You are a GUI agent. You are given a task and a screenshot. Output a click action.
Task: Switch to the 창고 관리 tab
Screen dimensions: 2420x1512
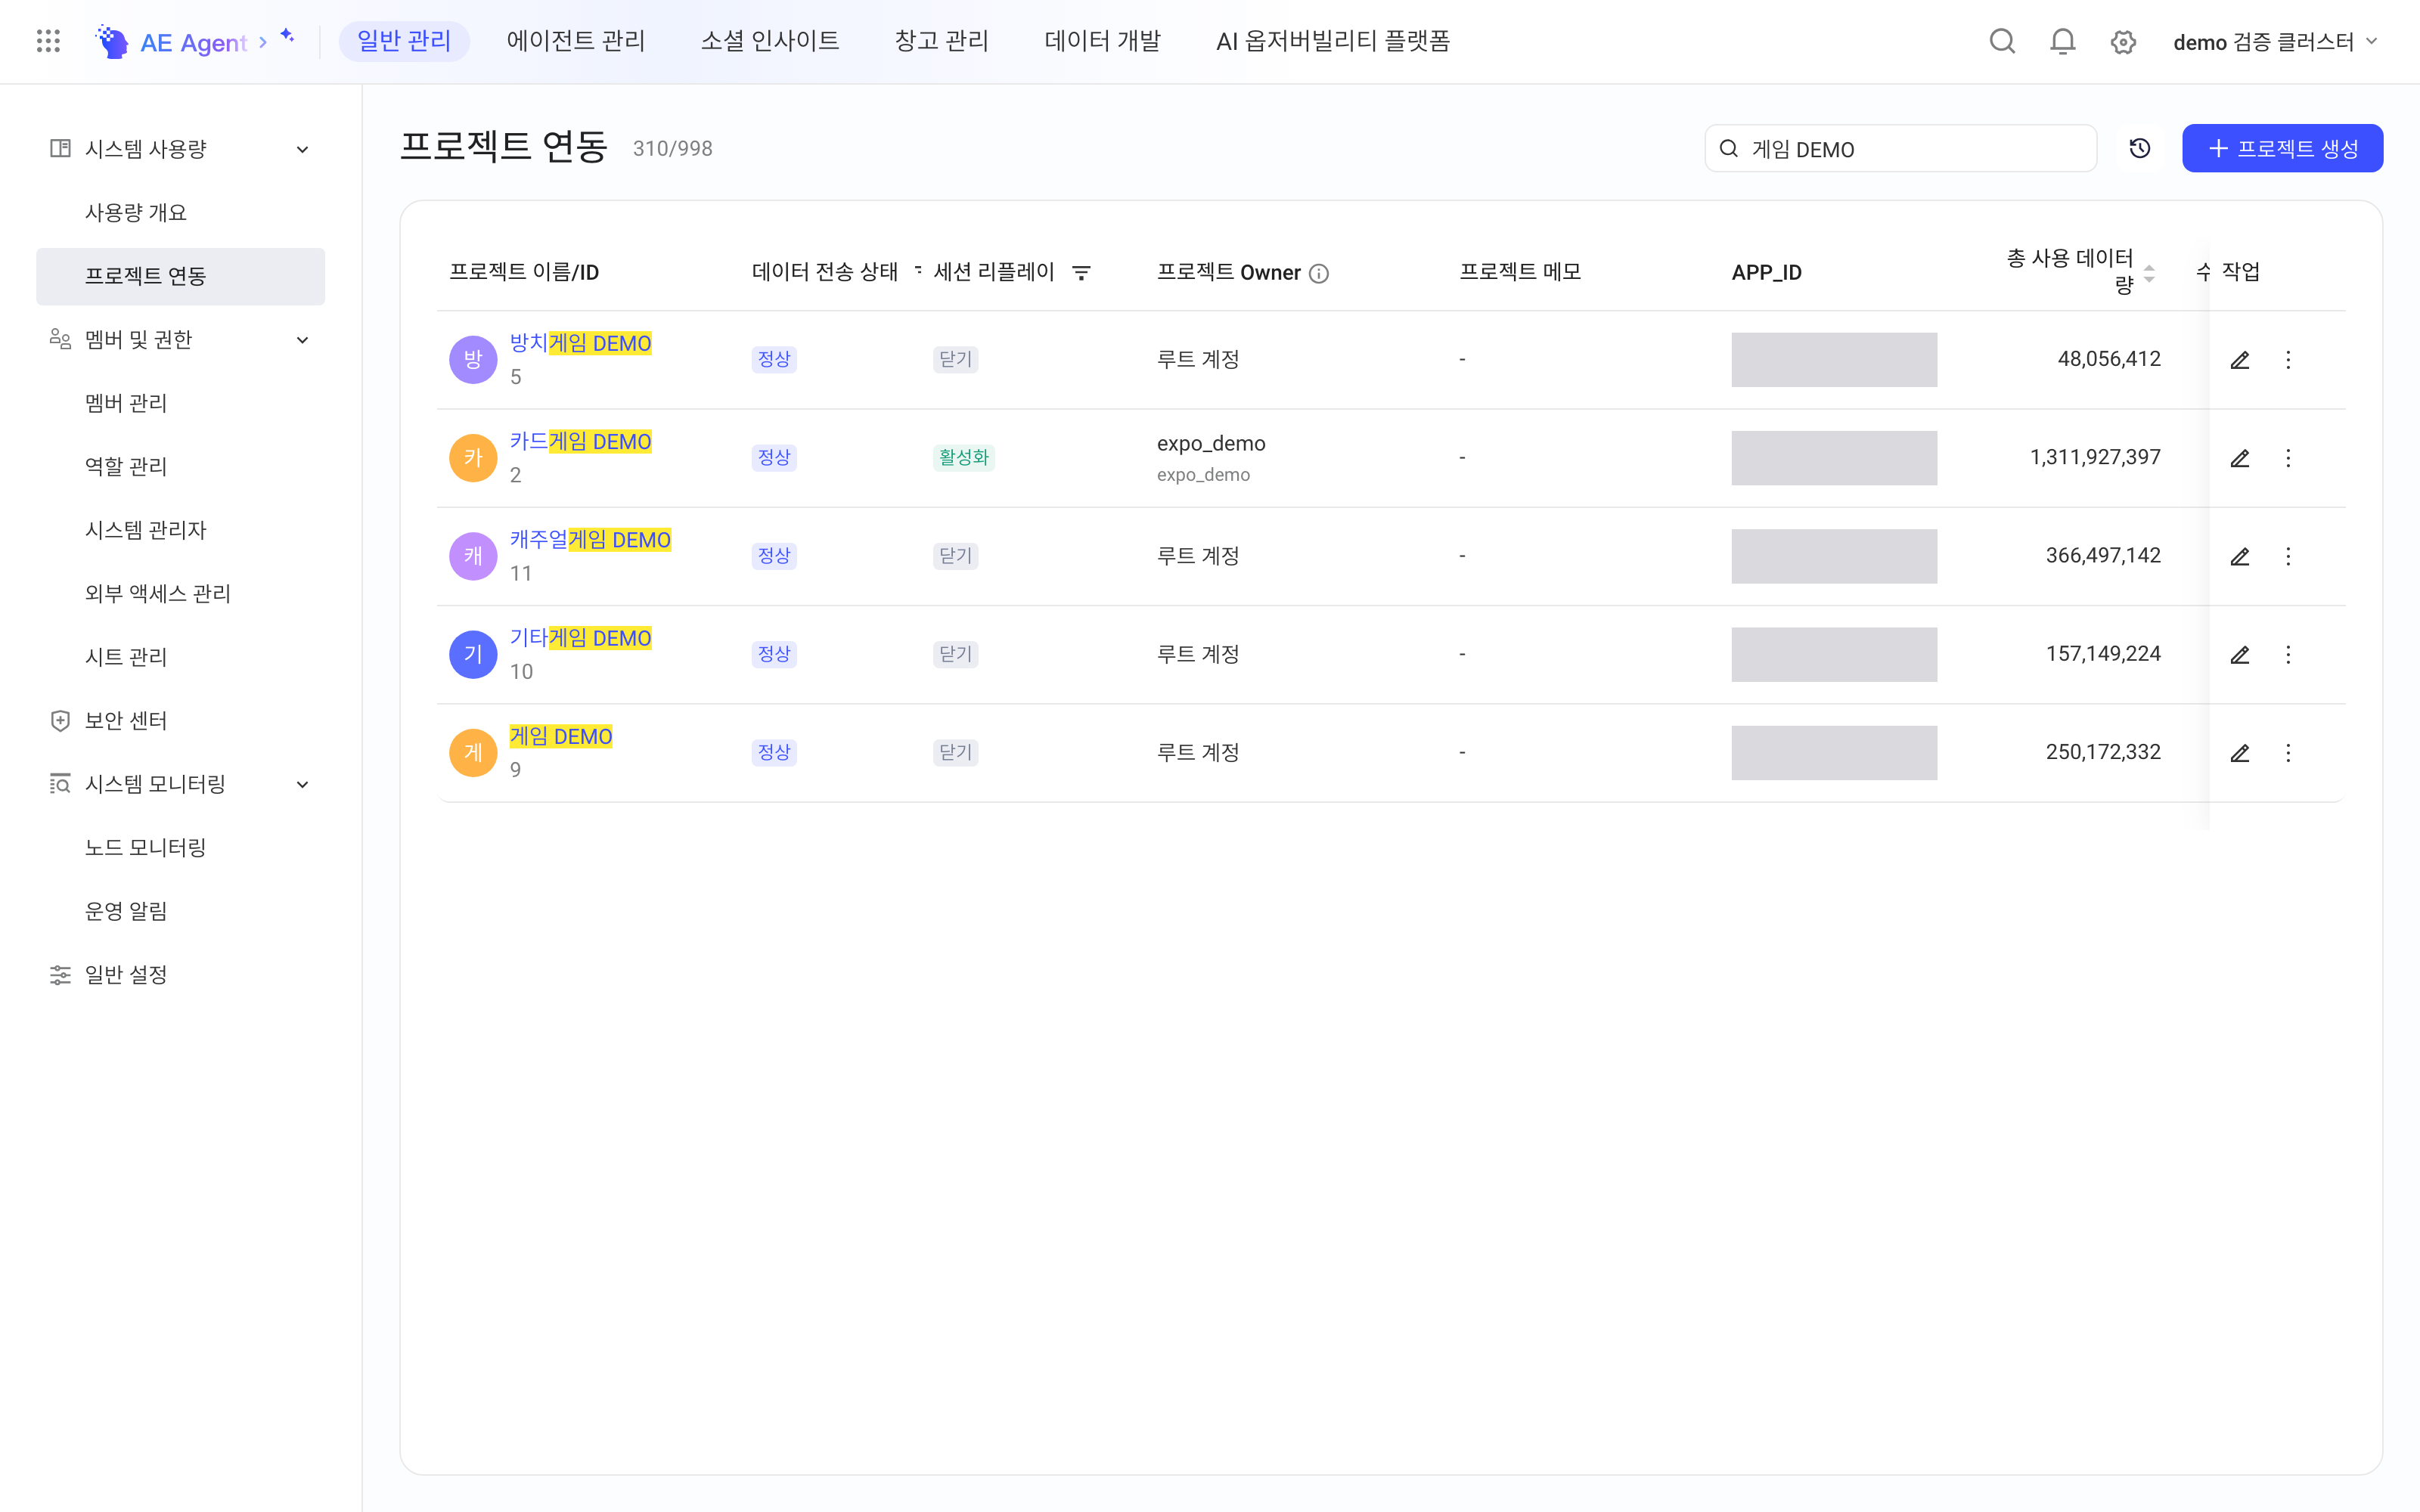click(941, 41)
